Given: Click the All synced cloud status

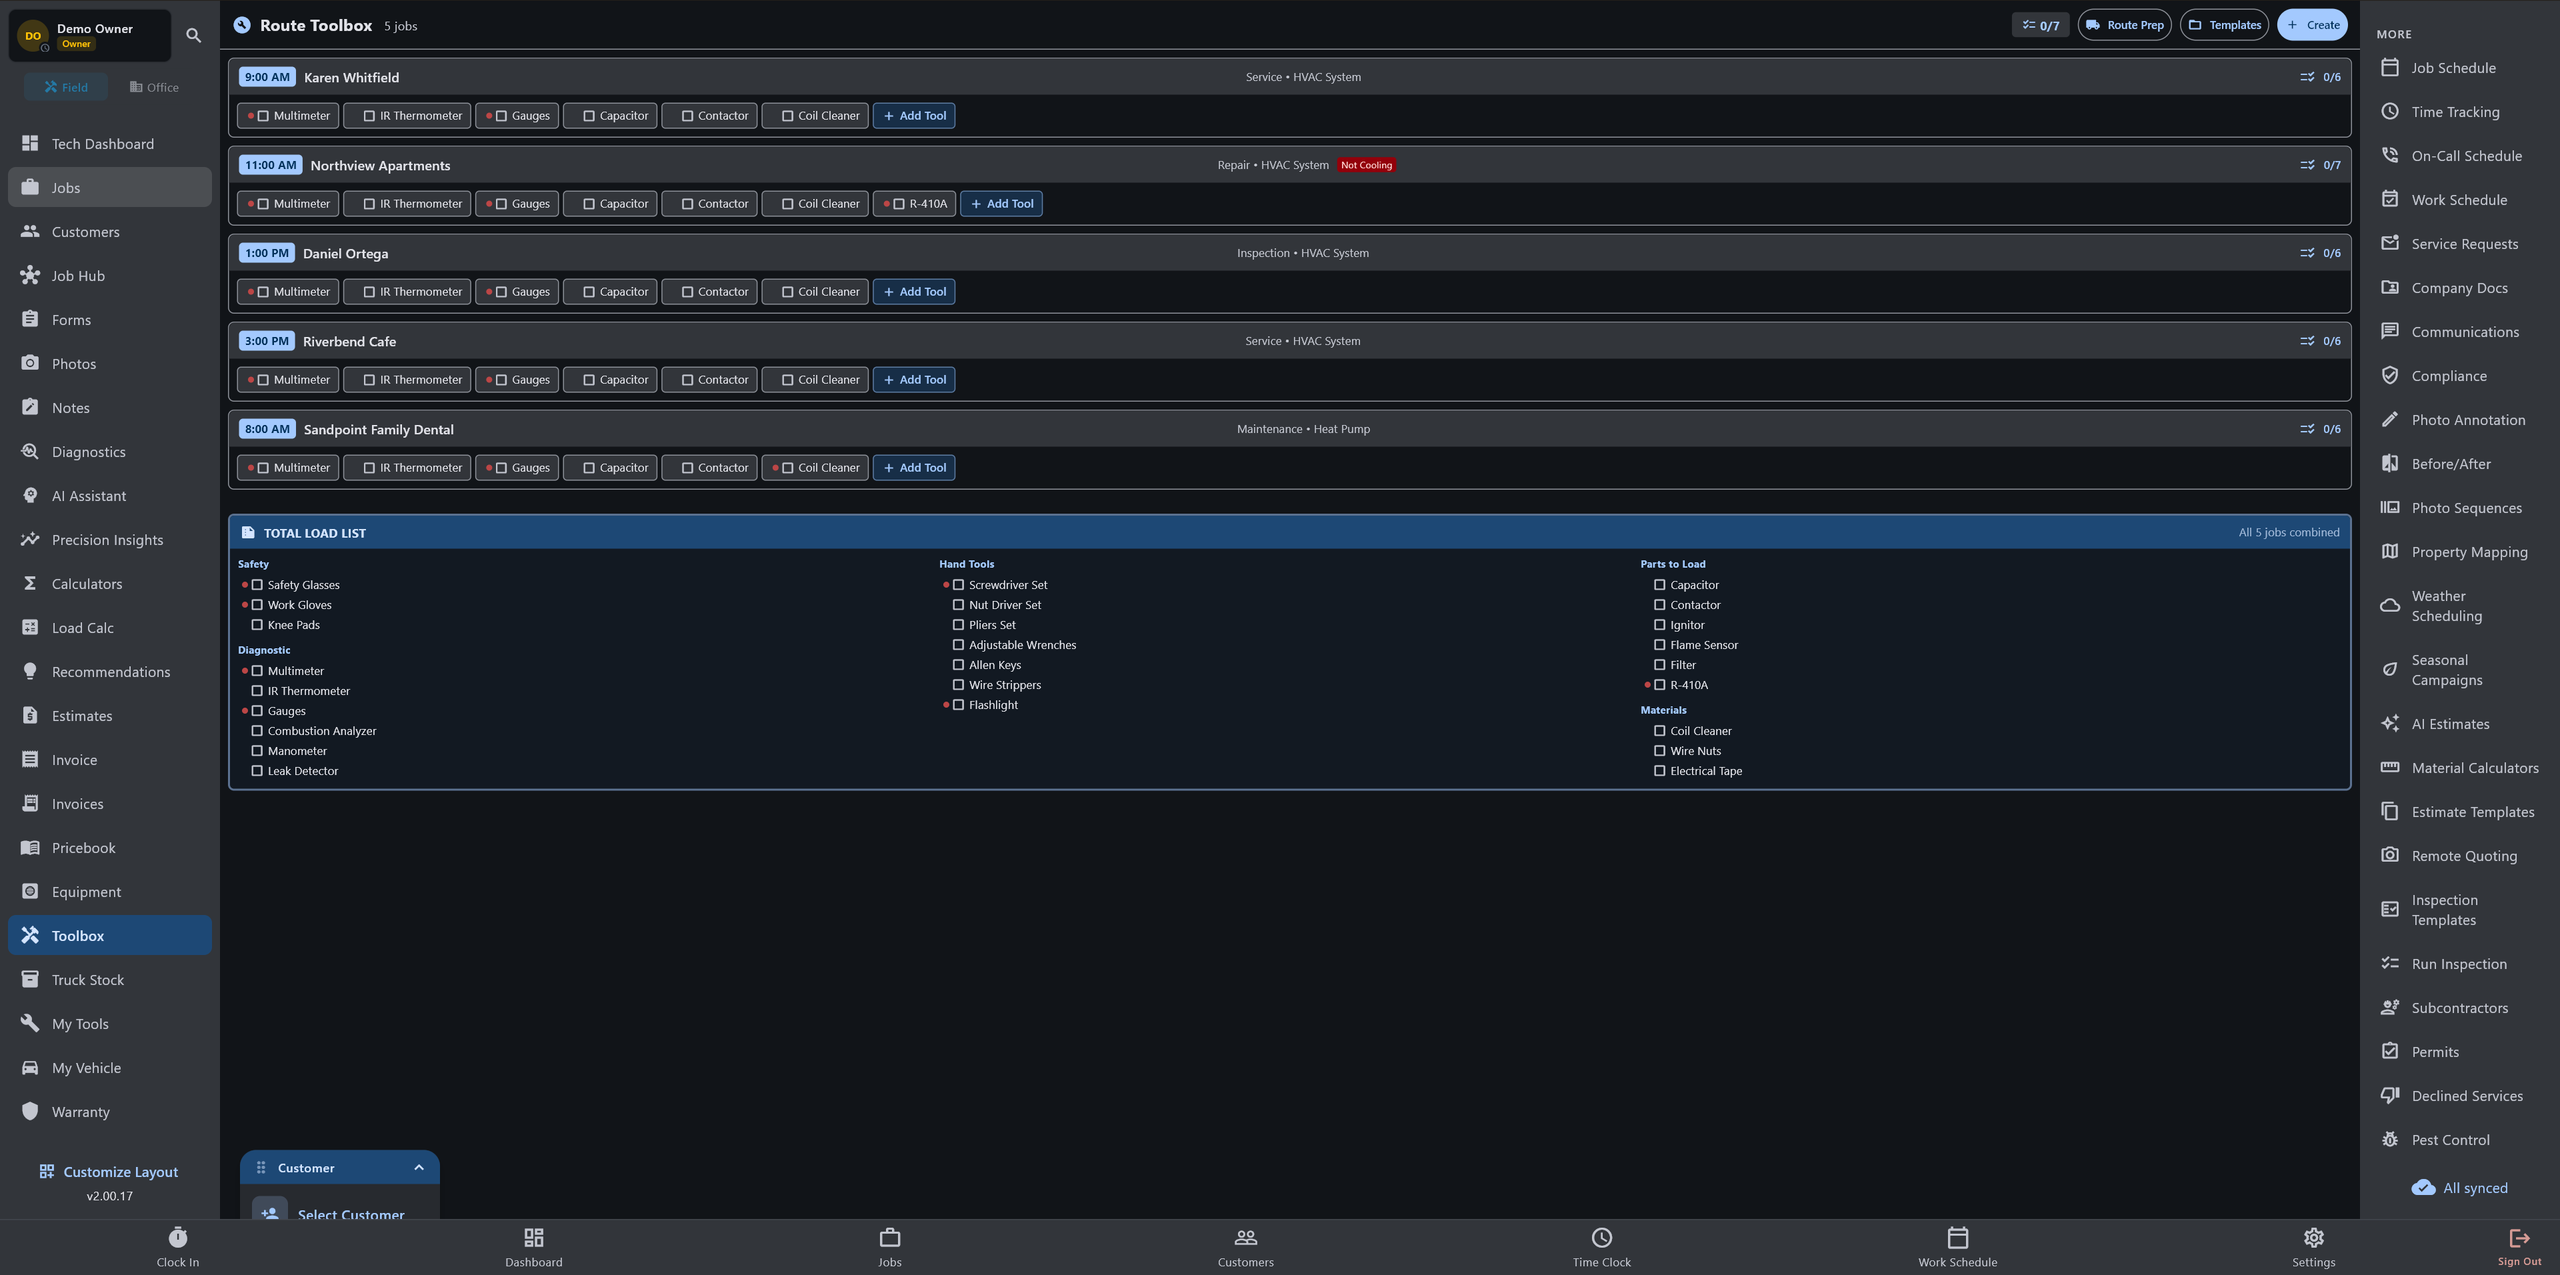Looking at the screenshot, I should point(2459,1187).
